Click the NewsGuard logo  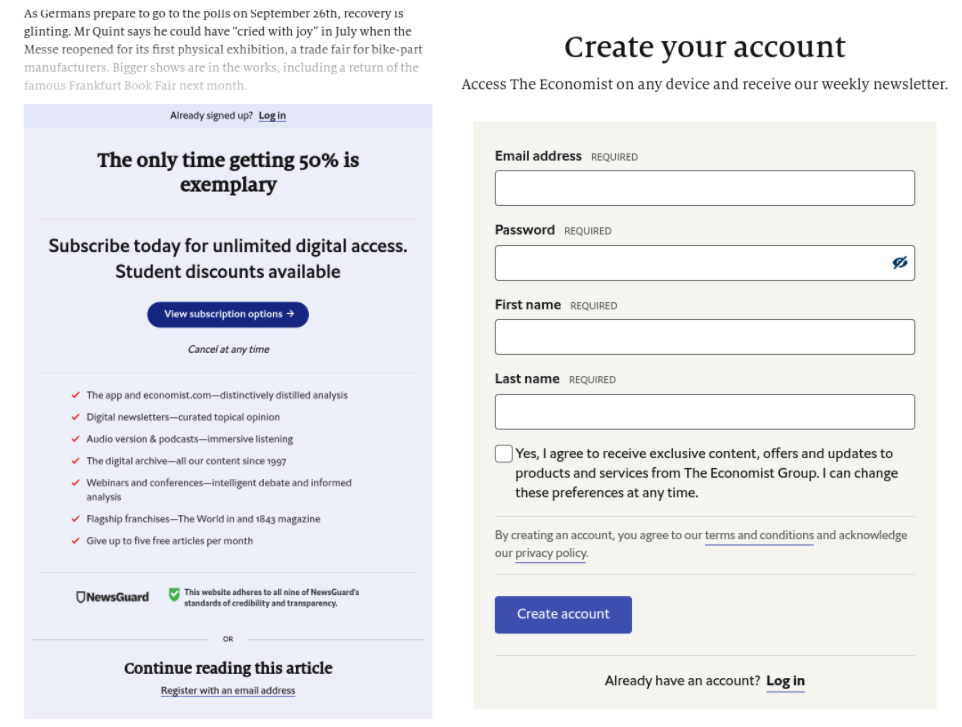[112, 597]
